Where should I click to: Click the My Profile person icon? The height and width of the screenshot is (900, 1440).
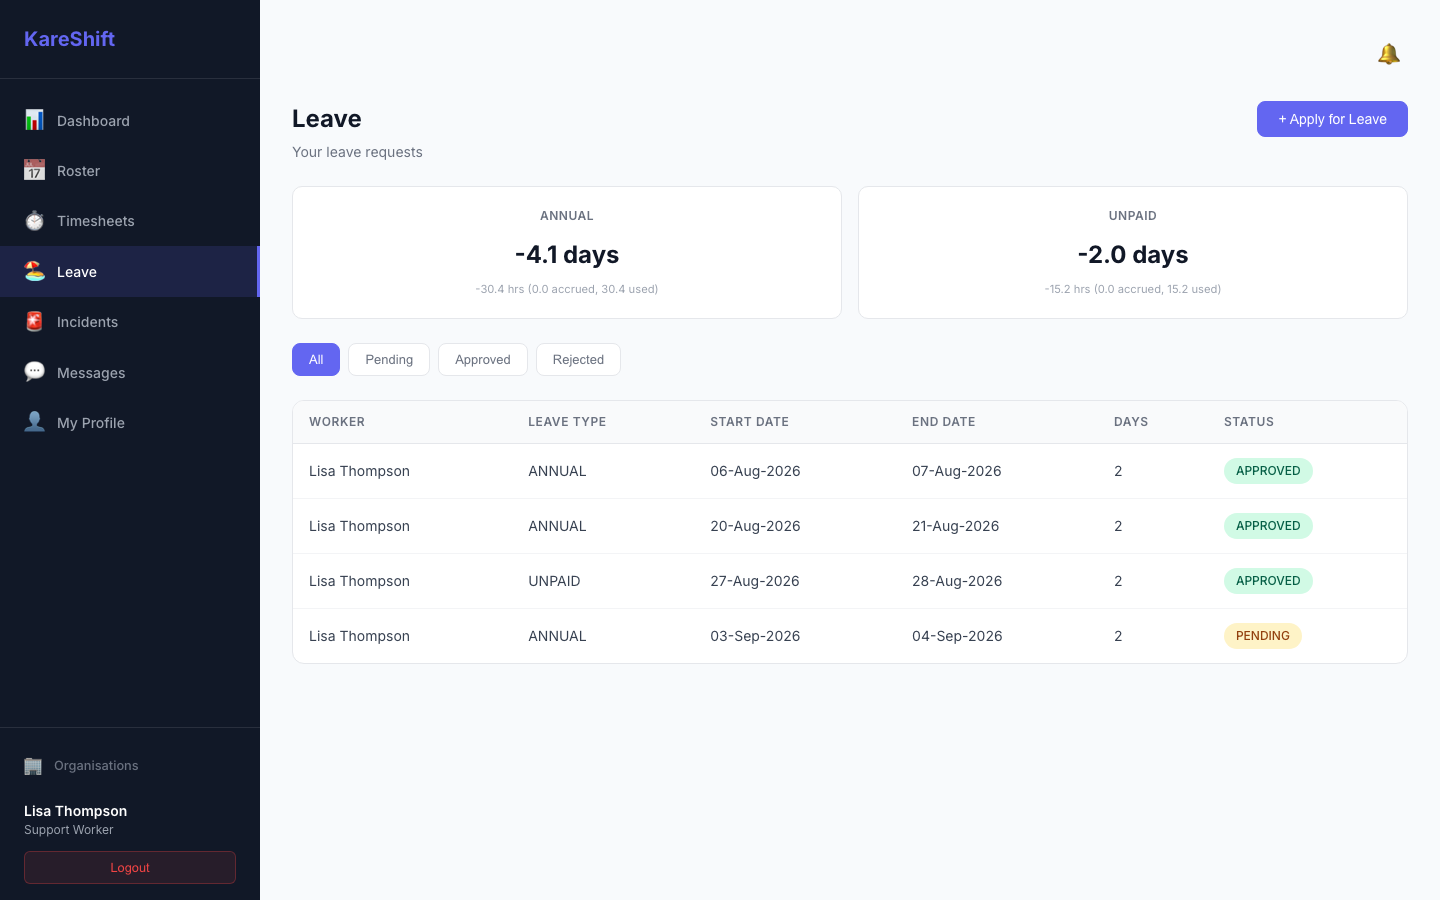click(34, 422)
